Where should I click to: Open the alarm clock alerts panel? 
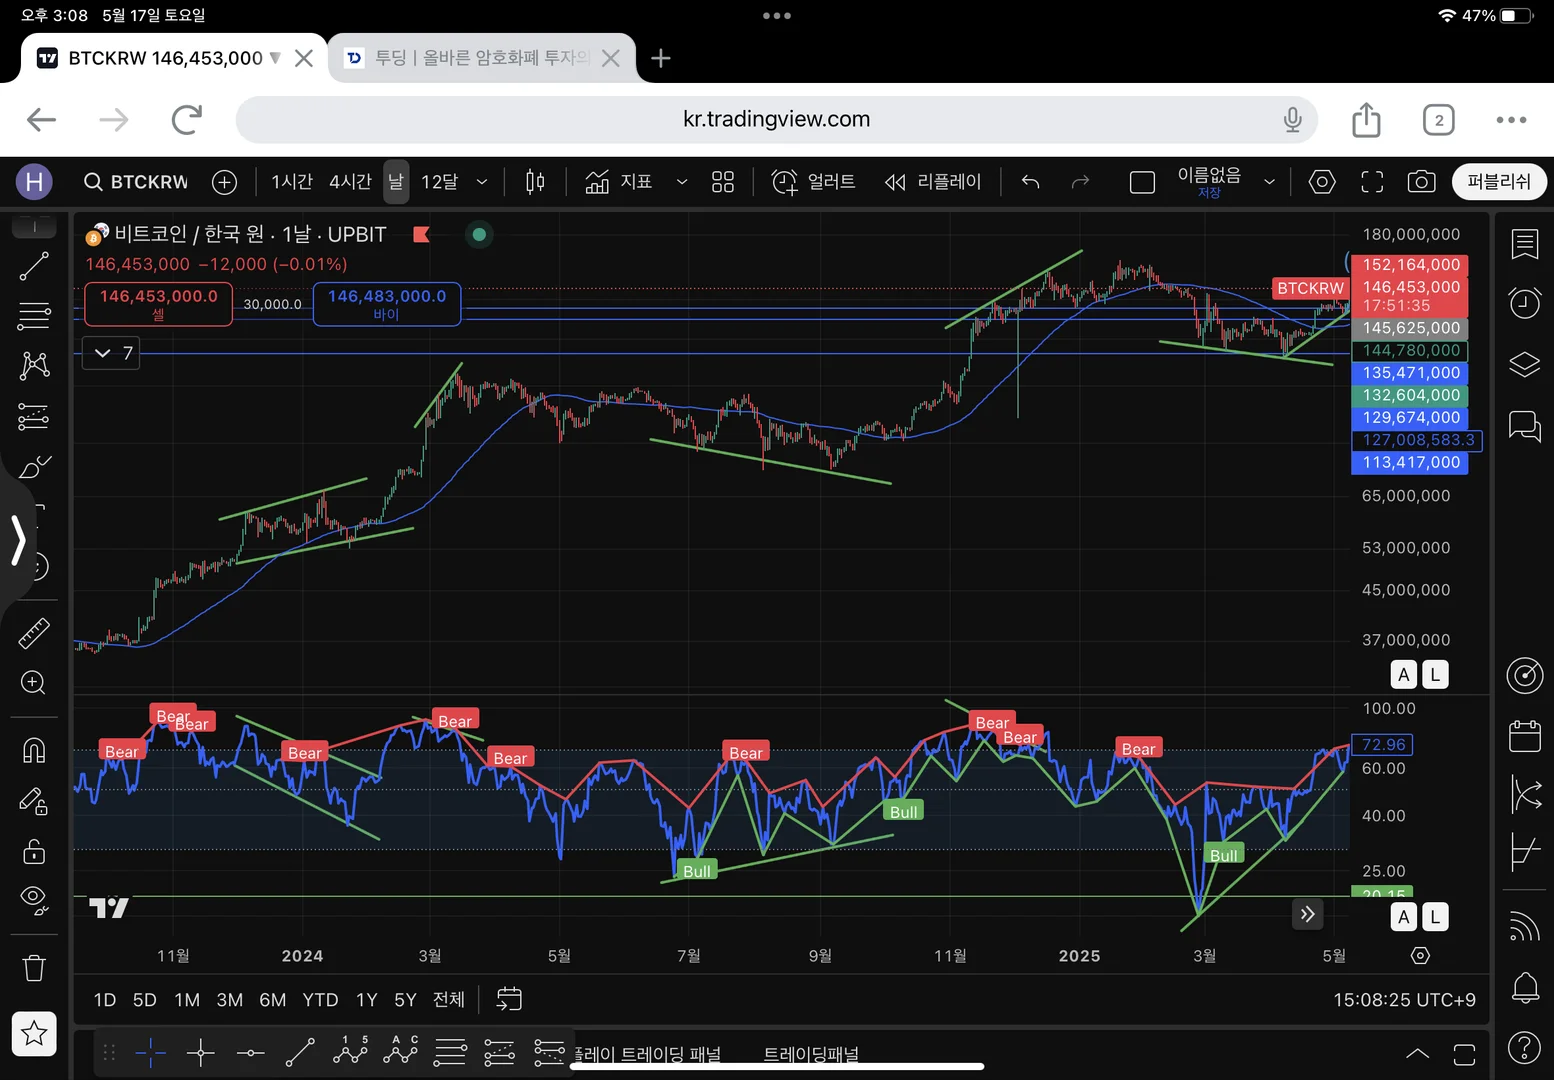1524,303
